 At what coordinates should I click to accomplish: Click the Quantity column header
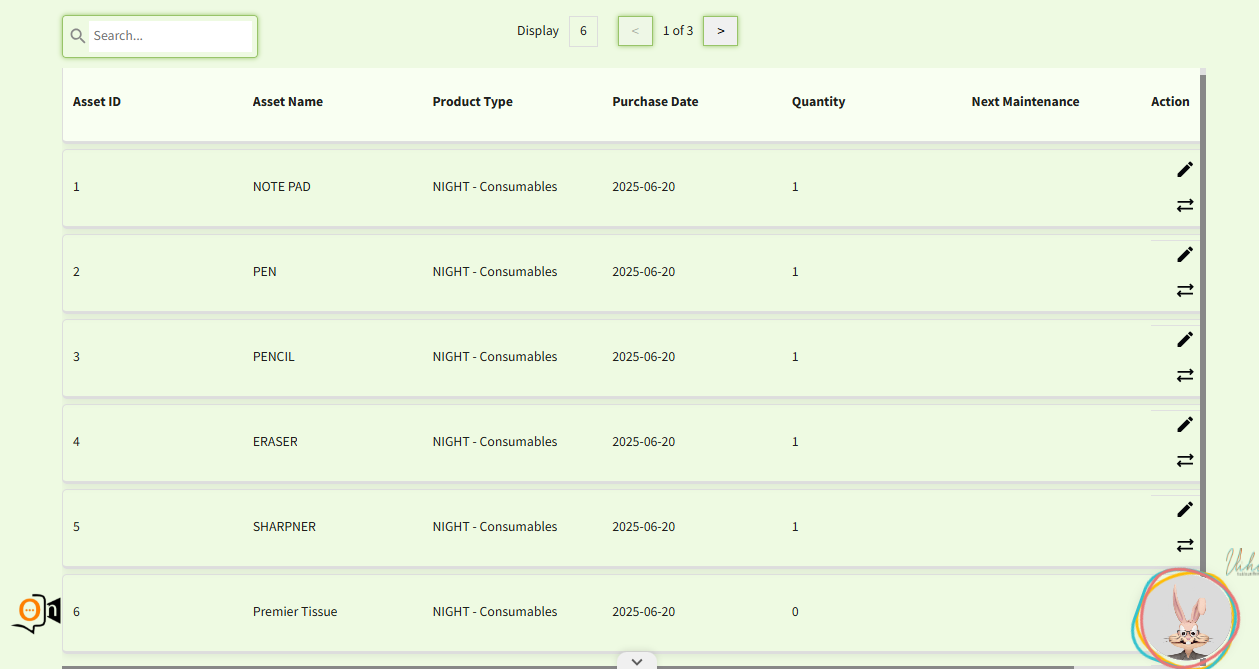pyautogui.click(x=819, y=102)
